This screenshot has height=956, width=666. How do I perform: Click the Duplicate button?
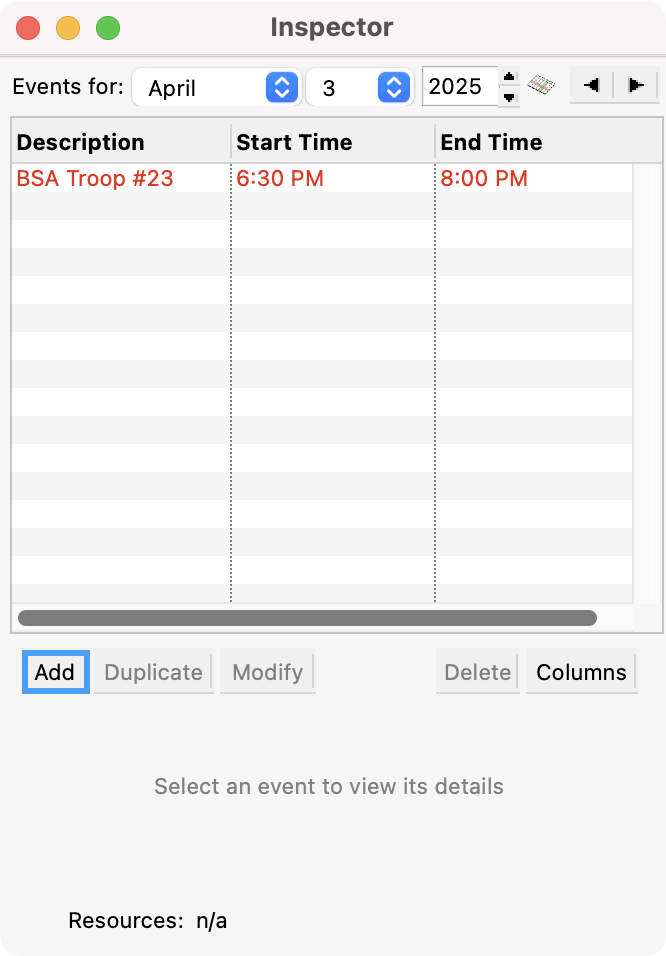pyautogui.click(x=154, y=672)
